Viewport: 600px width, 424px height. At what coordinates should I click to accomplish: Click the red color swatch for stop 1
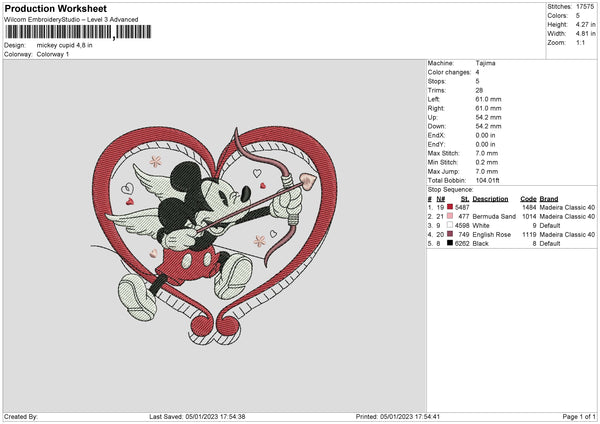click(x=450, y=207)
